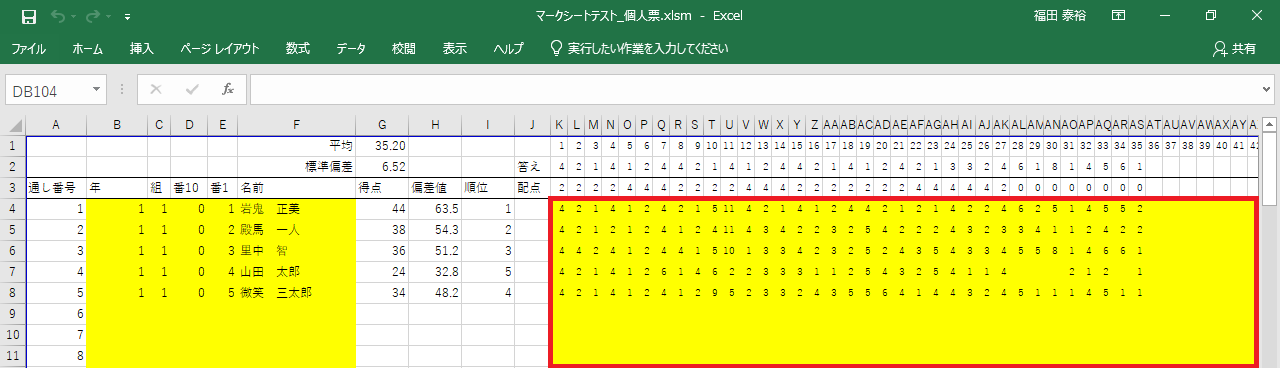Switch to the 表示 tab
Viewport: 1280px width, 368px height.
click(x=455, y=48)
